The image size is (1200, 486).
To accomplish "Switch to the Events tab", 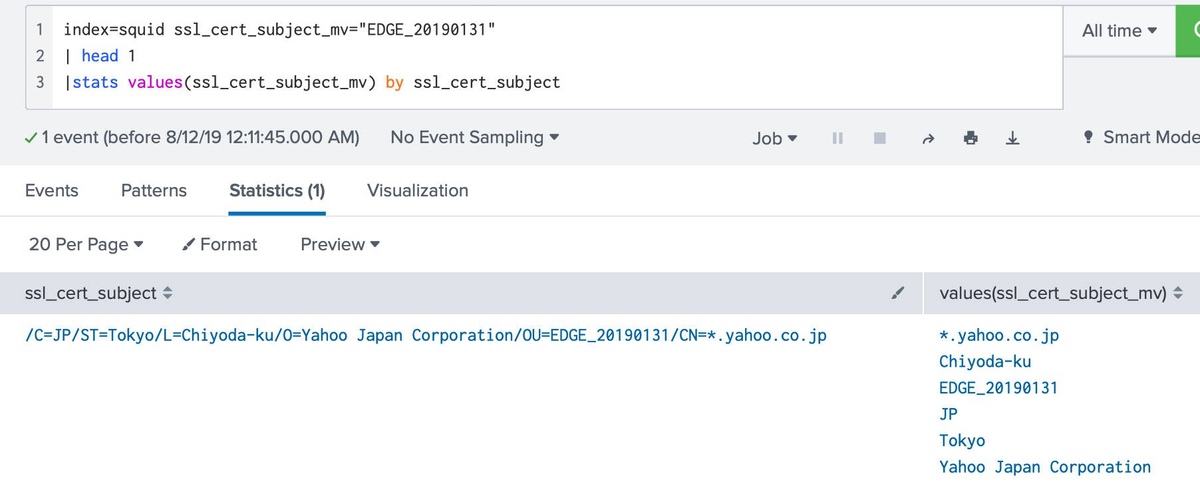I will [x=51, y=190].
